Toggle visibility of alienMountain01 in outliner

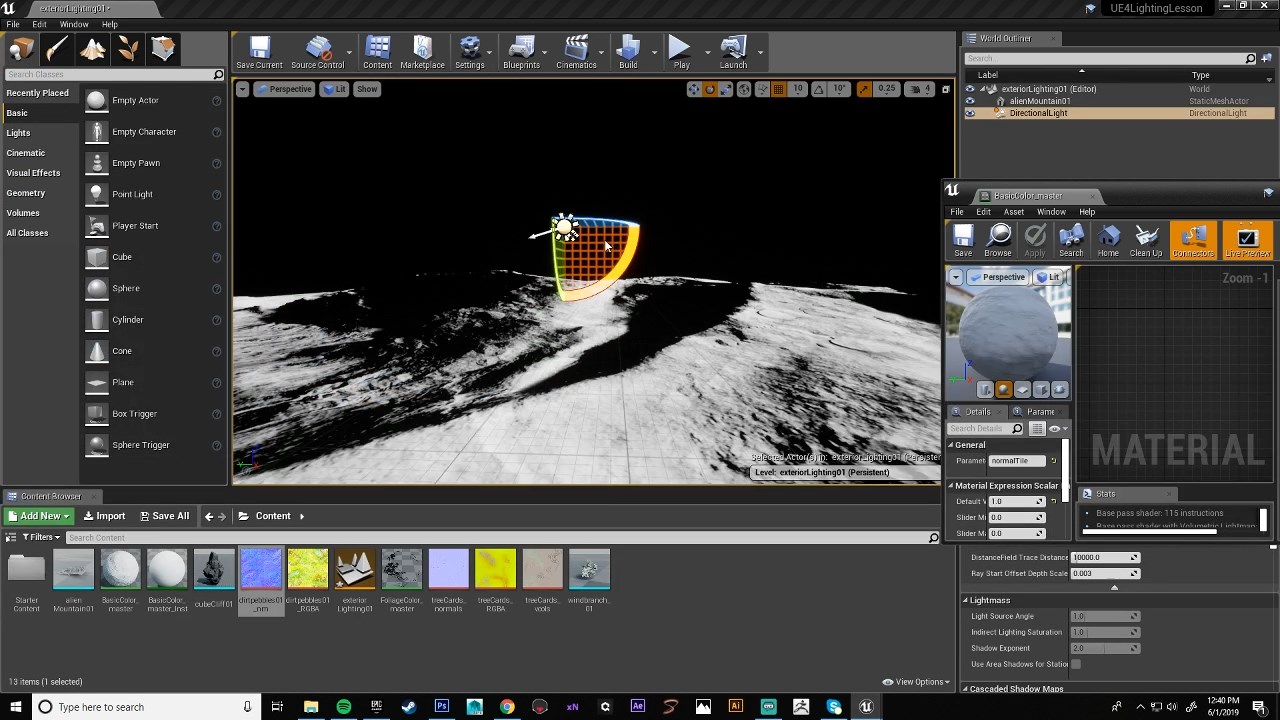pos(969,101)
